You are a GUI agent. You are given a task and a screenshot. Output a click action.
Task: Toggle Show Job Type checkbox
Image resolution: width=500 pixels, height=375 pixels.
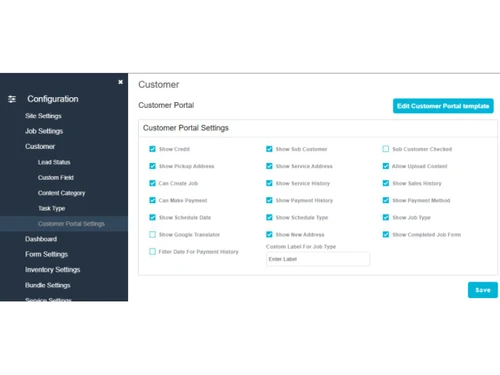[x=386, y=217]
